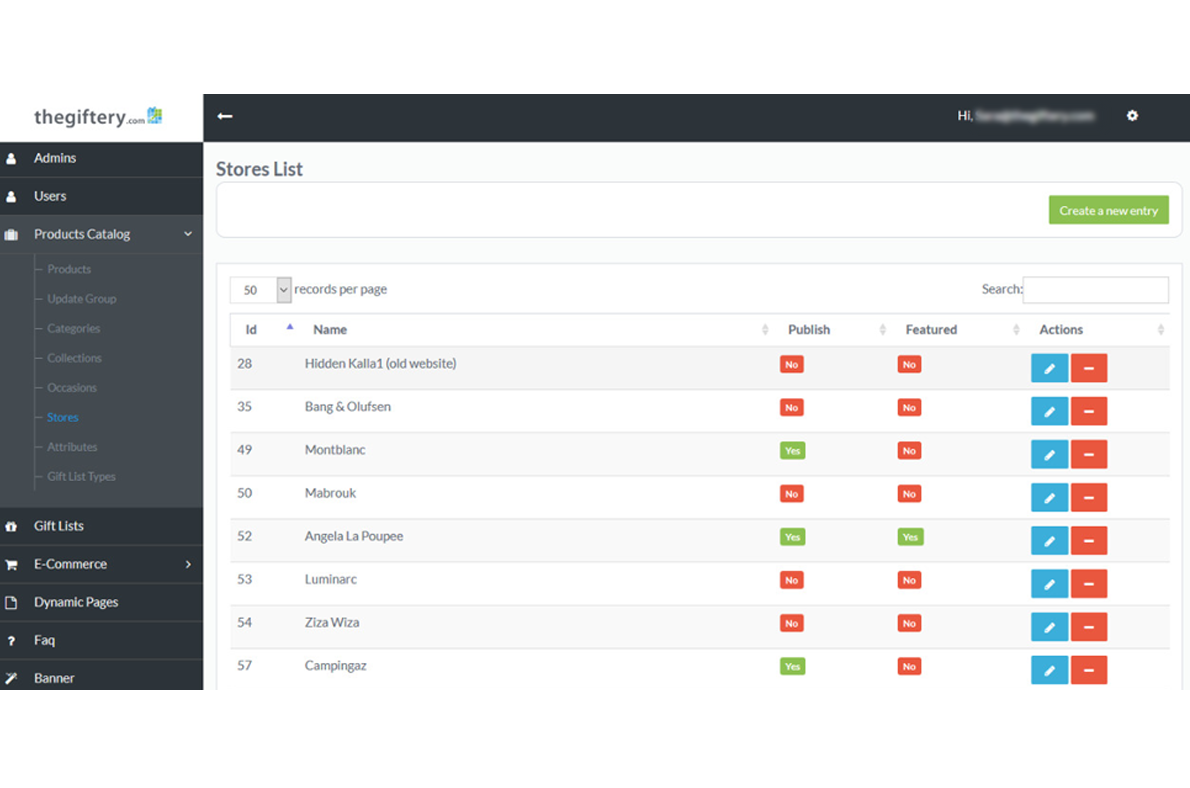Click the Faq question mark icon
This screenshot has width=1190, height=788.
pyautogui.click(x=11, y=641)
